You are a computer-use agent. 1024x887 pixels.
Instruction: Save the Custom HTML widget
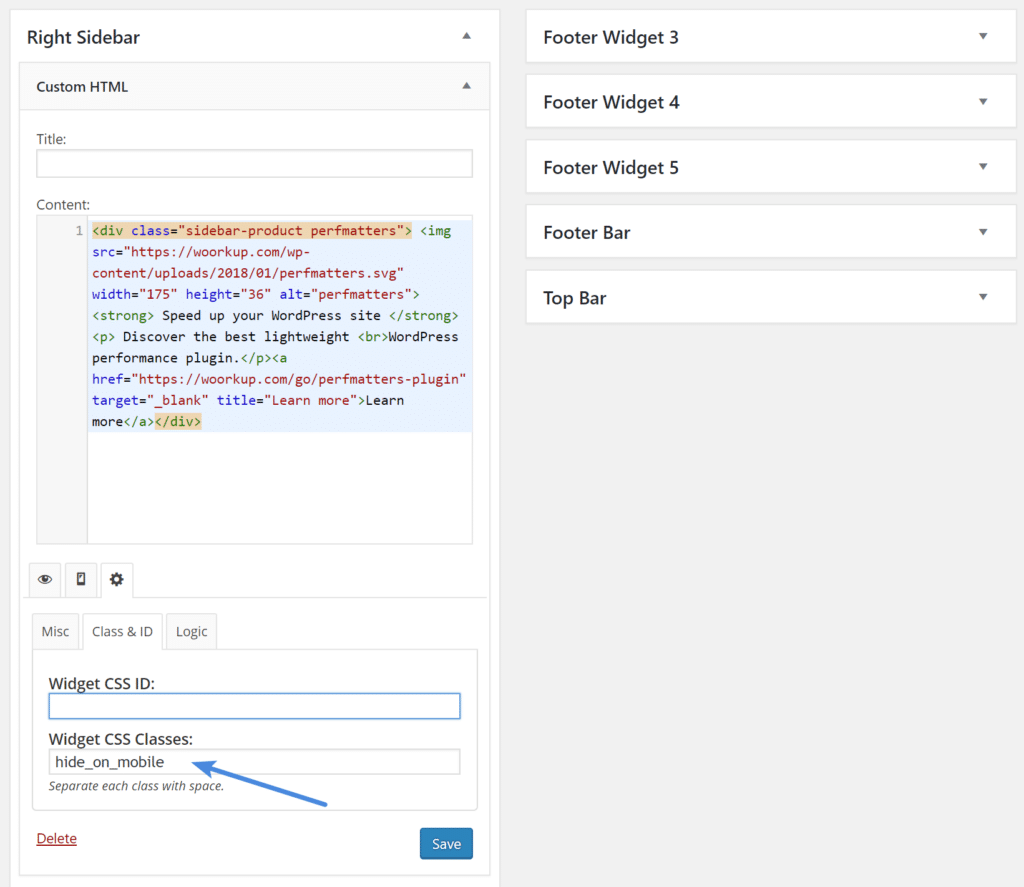446,844
